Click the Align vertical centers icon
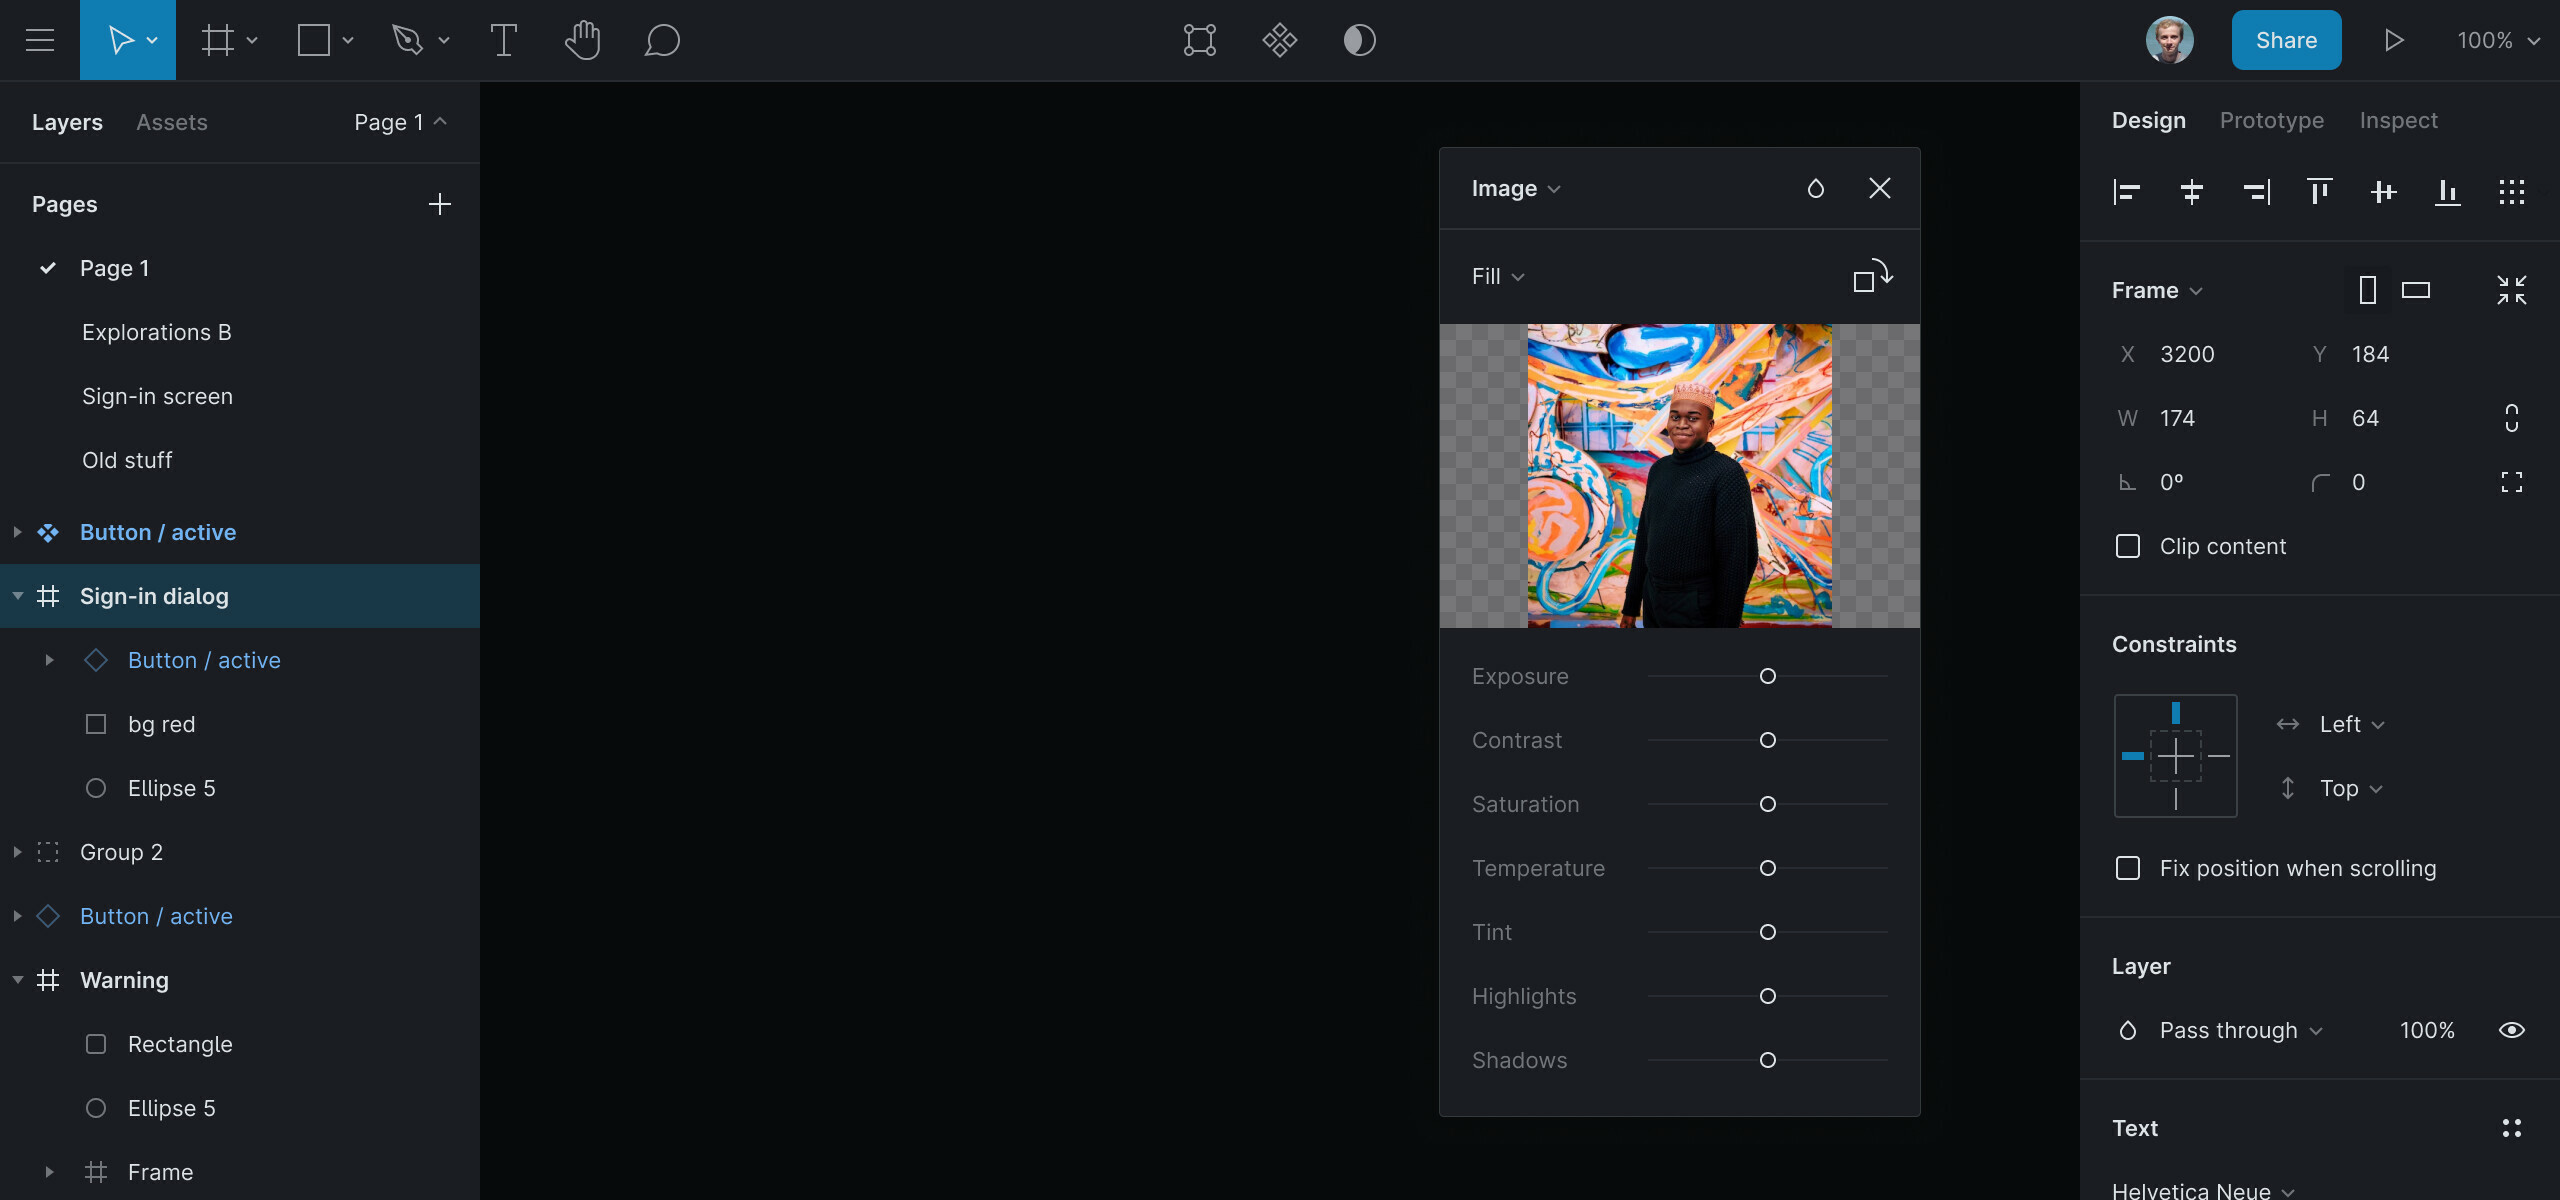 (2383, 192)
